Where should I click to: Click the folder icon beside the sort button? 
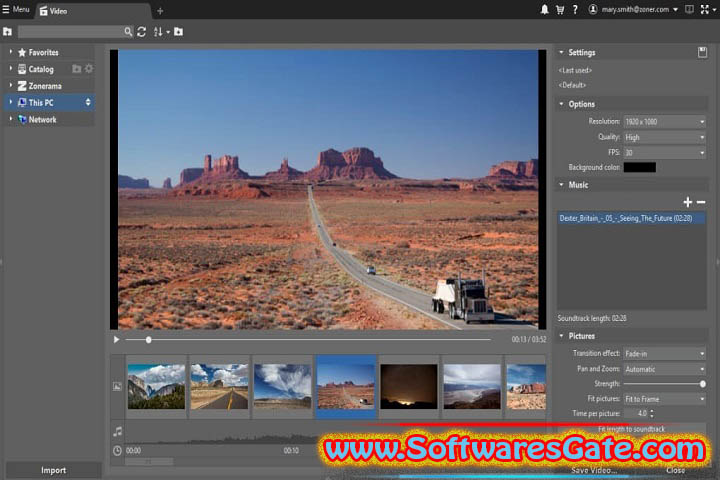click(179, 32)
